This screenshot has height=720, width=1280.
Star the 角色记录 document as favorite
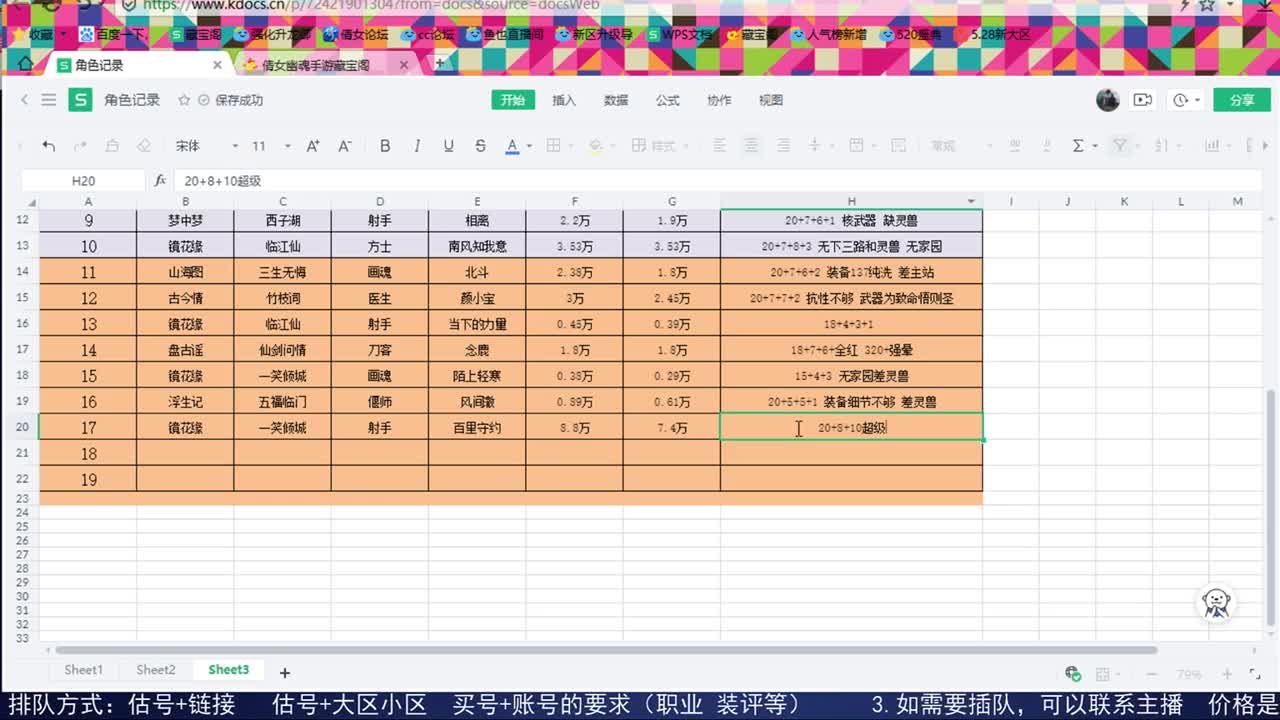184,100
